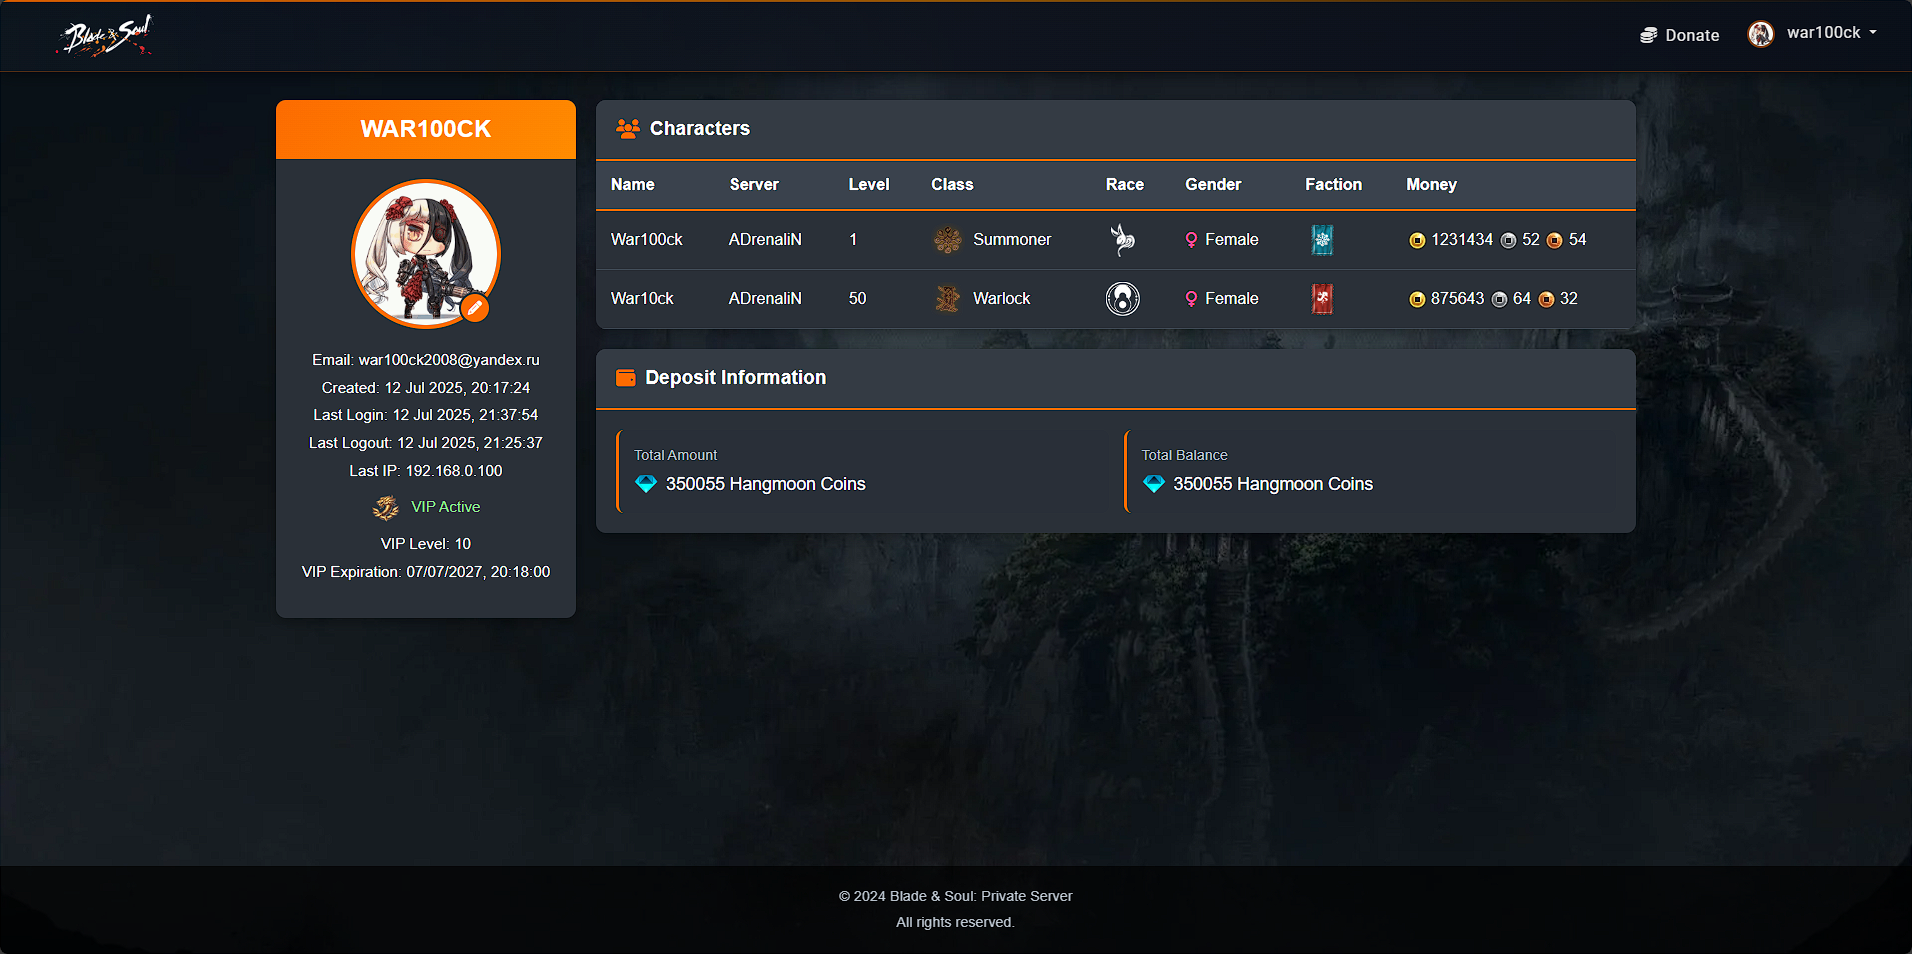Click Total Balance 350055 Hangmoon Coins value
Viewport: 1912px width, 954px height.
pyautogui.click(x=1273, y=484)
